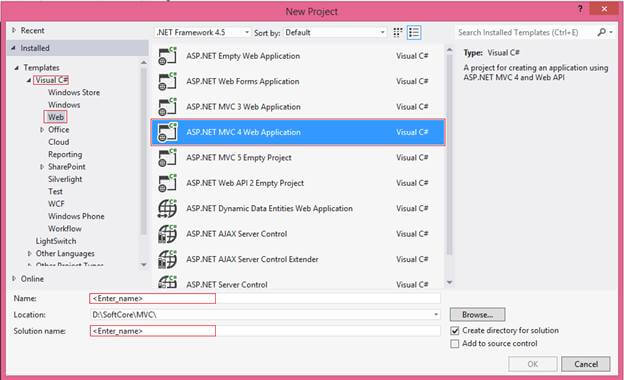Click the category tree scroll up arrow
This screenshot has width=624, height=380.
(x=144, y=62)
